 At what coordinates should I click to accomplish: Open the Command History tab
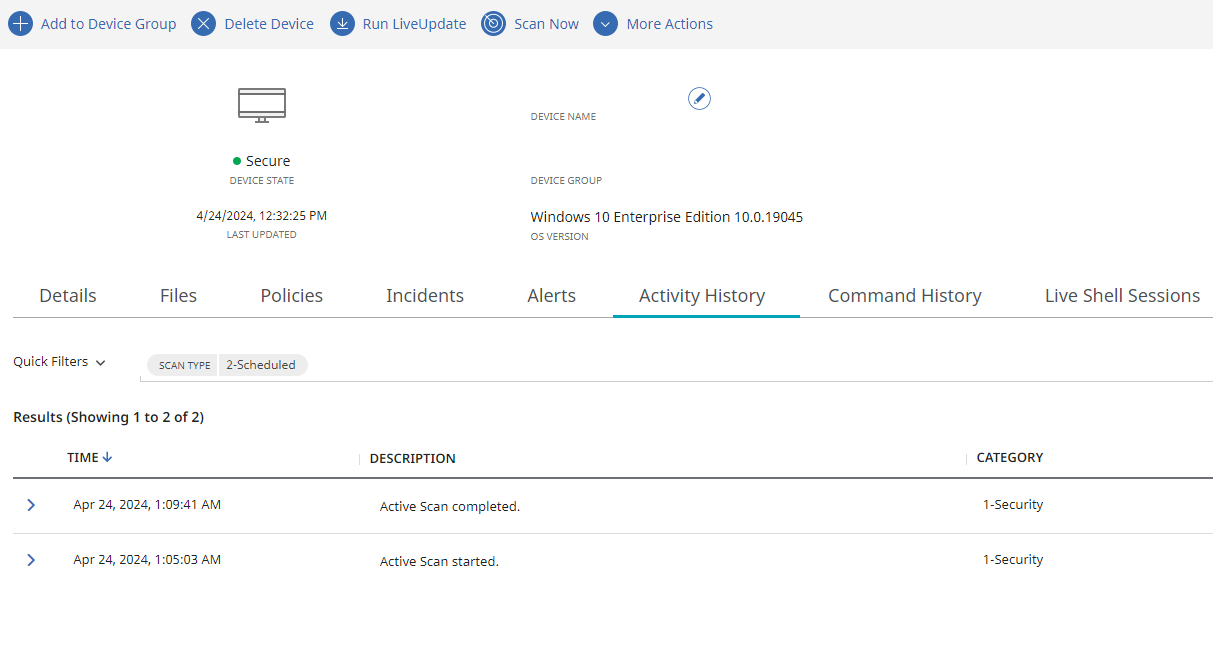(x=904, y=296)
